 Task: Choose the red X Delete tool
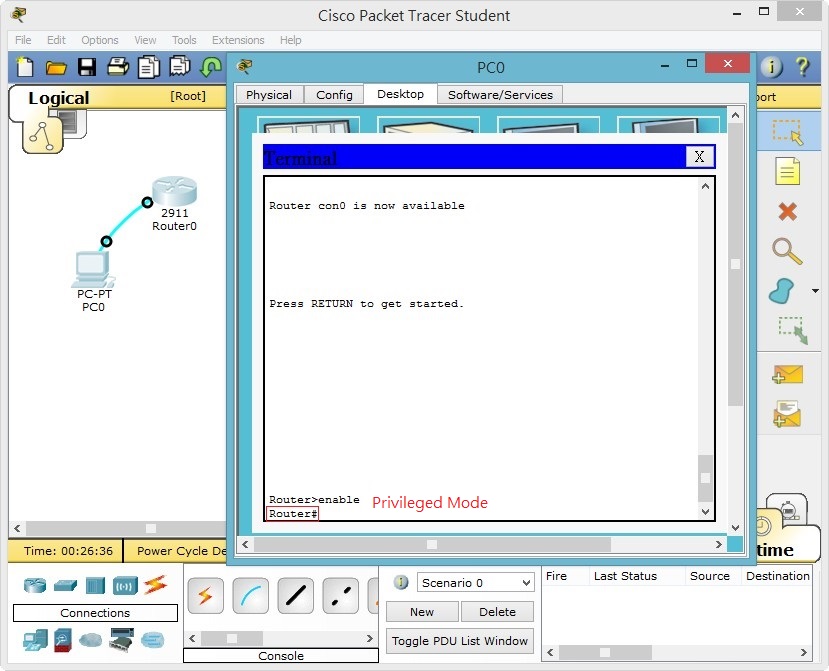point(787,212)
